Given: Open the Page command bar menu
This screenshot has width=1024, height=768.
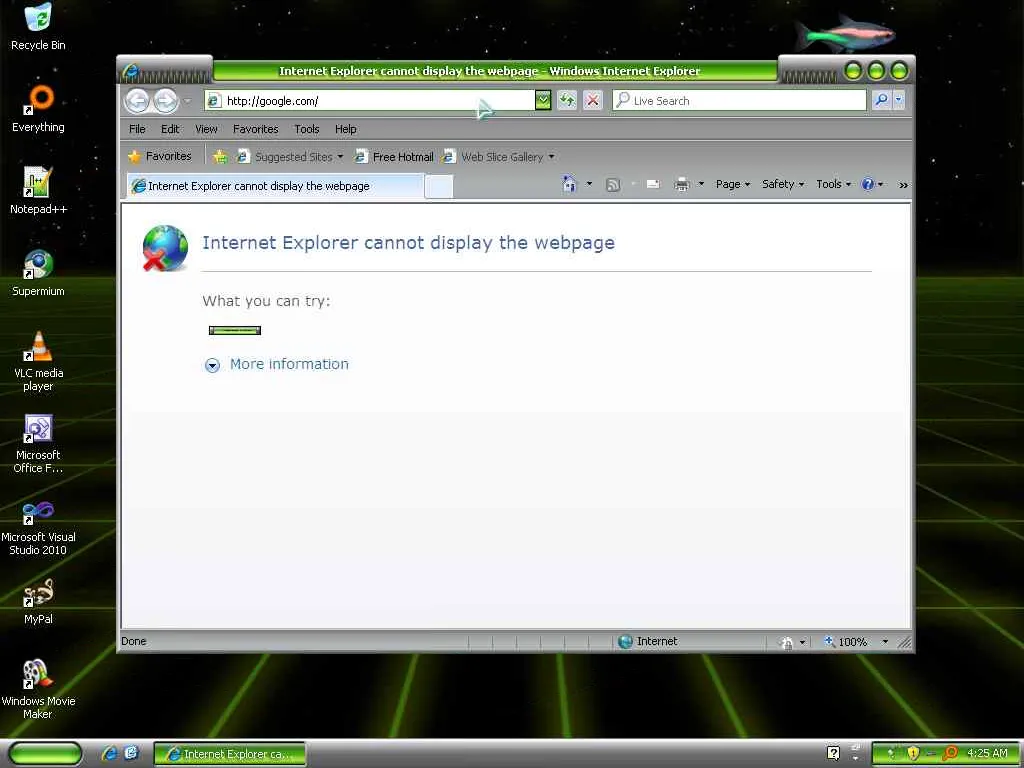Looking at the screenshot, I should click(x=733, y=184).
